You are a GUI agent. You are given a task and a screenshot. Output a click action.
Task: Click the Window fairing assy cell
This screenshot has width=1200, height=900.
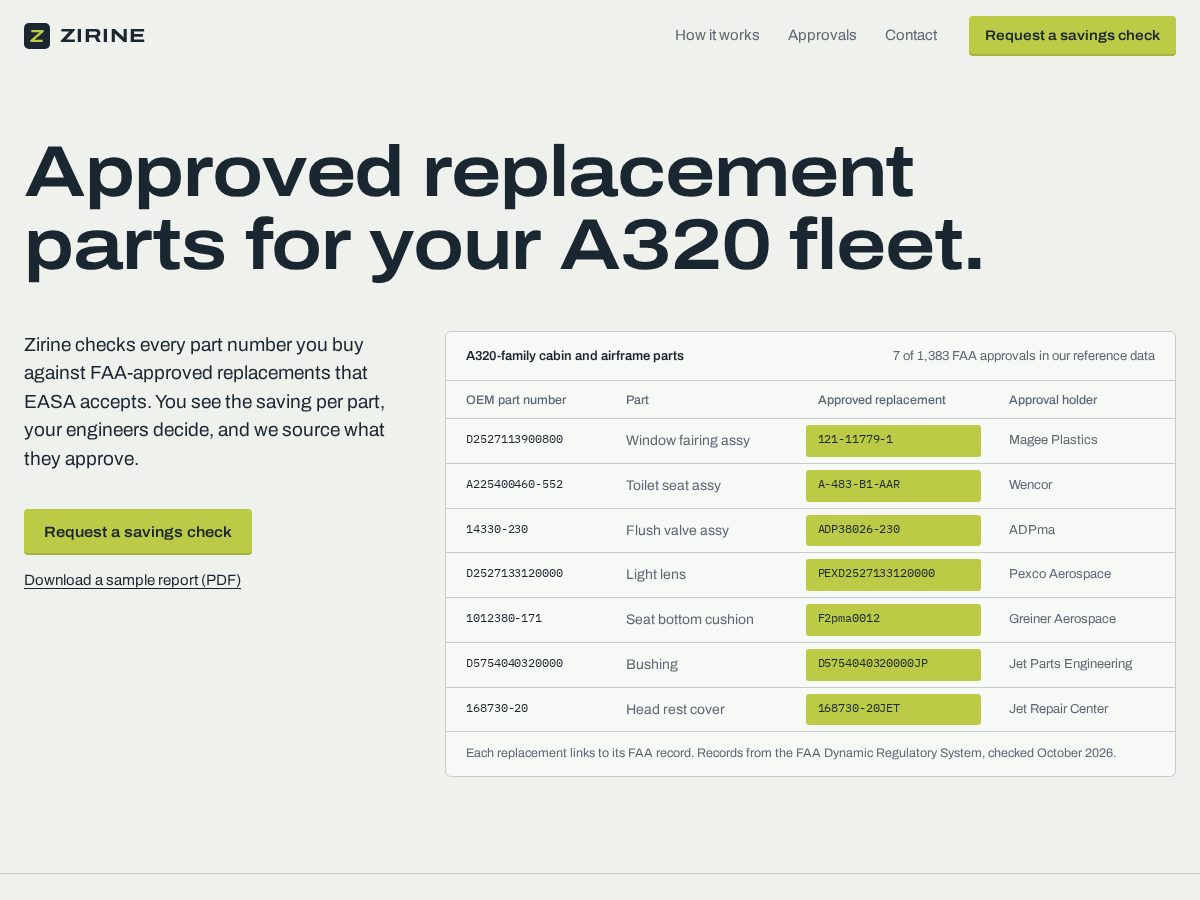click(688, 441)
